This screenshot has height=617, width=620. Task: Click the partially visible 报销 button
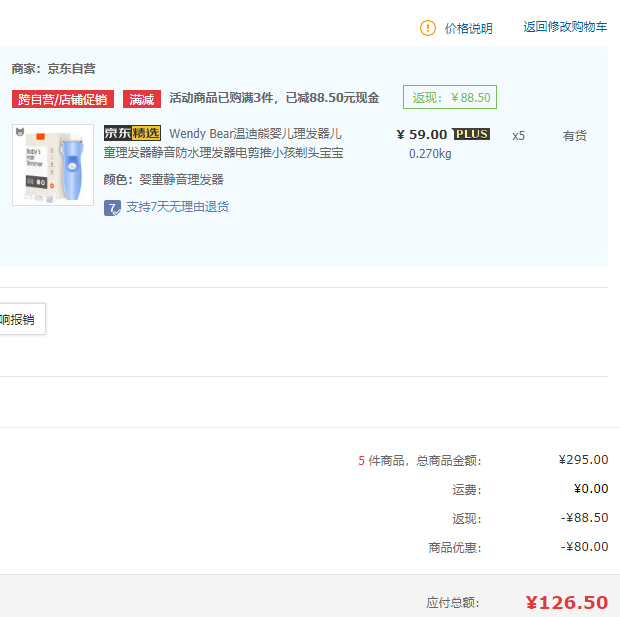point(22,319)
